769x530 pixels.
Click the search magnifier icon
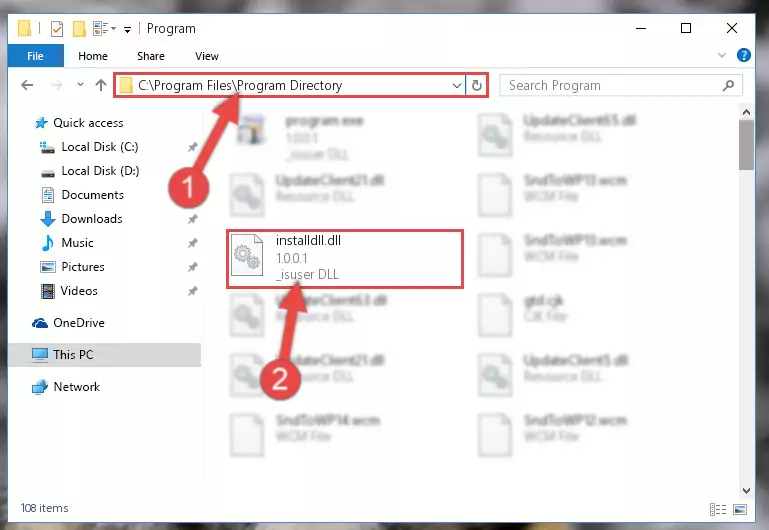[728, 85]
